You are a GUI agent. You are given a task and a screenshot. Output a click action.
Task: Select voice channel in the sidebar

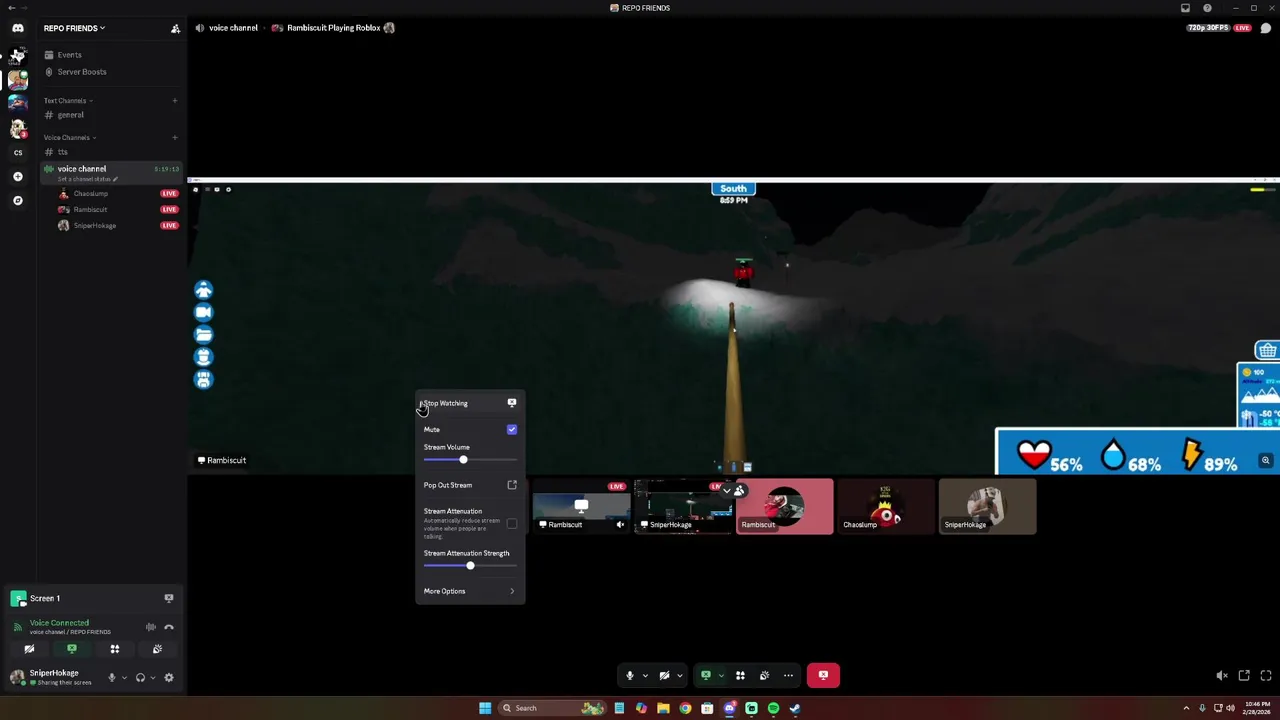click(x=110, y=172)
